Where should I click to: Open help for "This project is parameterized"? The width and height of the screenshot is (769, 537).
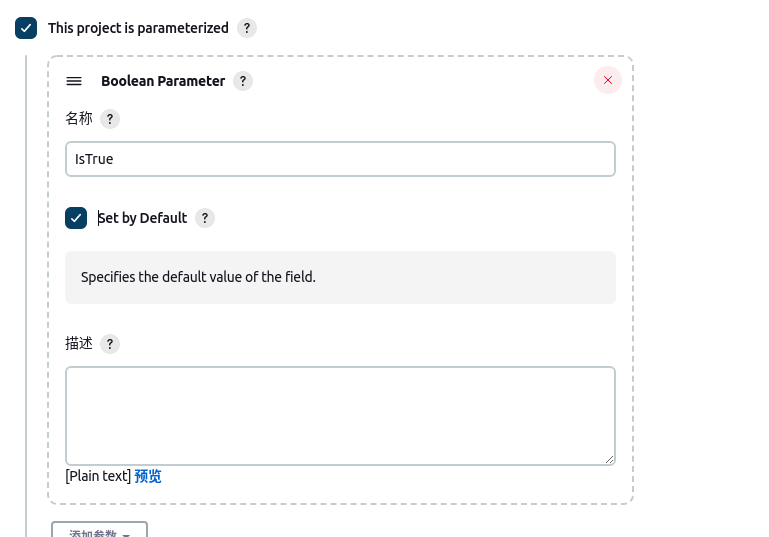[x=247, y=28]
